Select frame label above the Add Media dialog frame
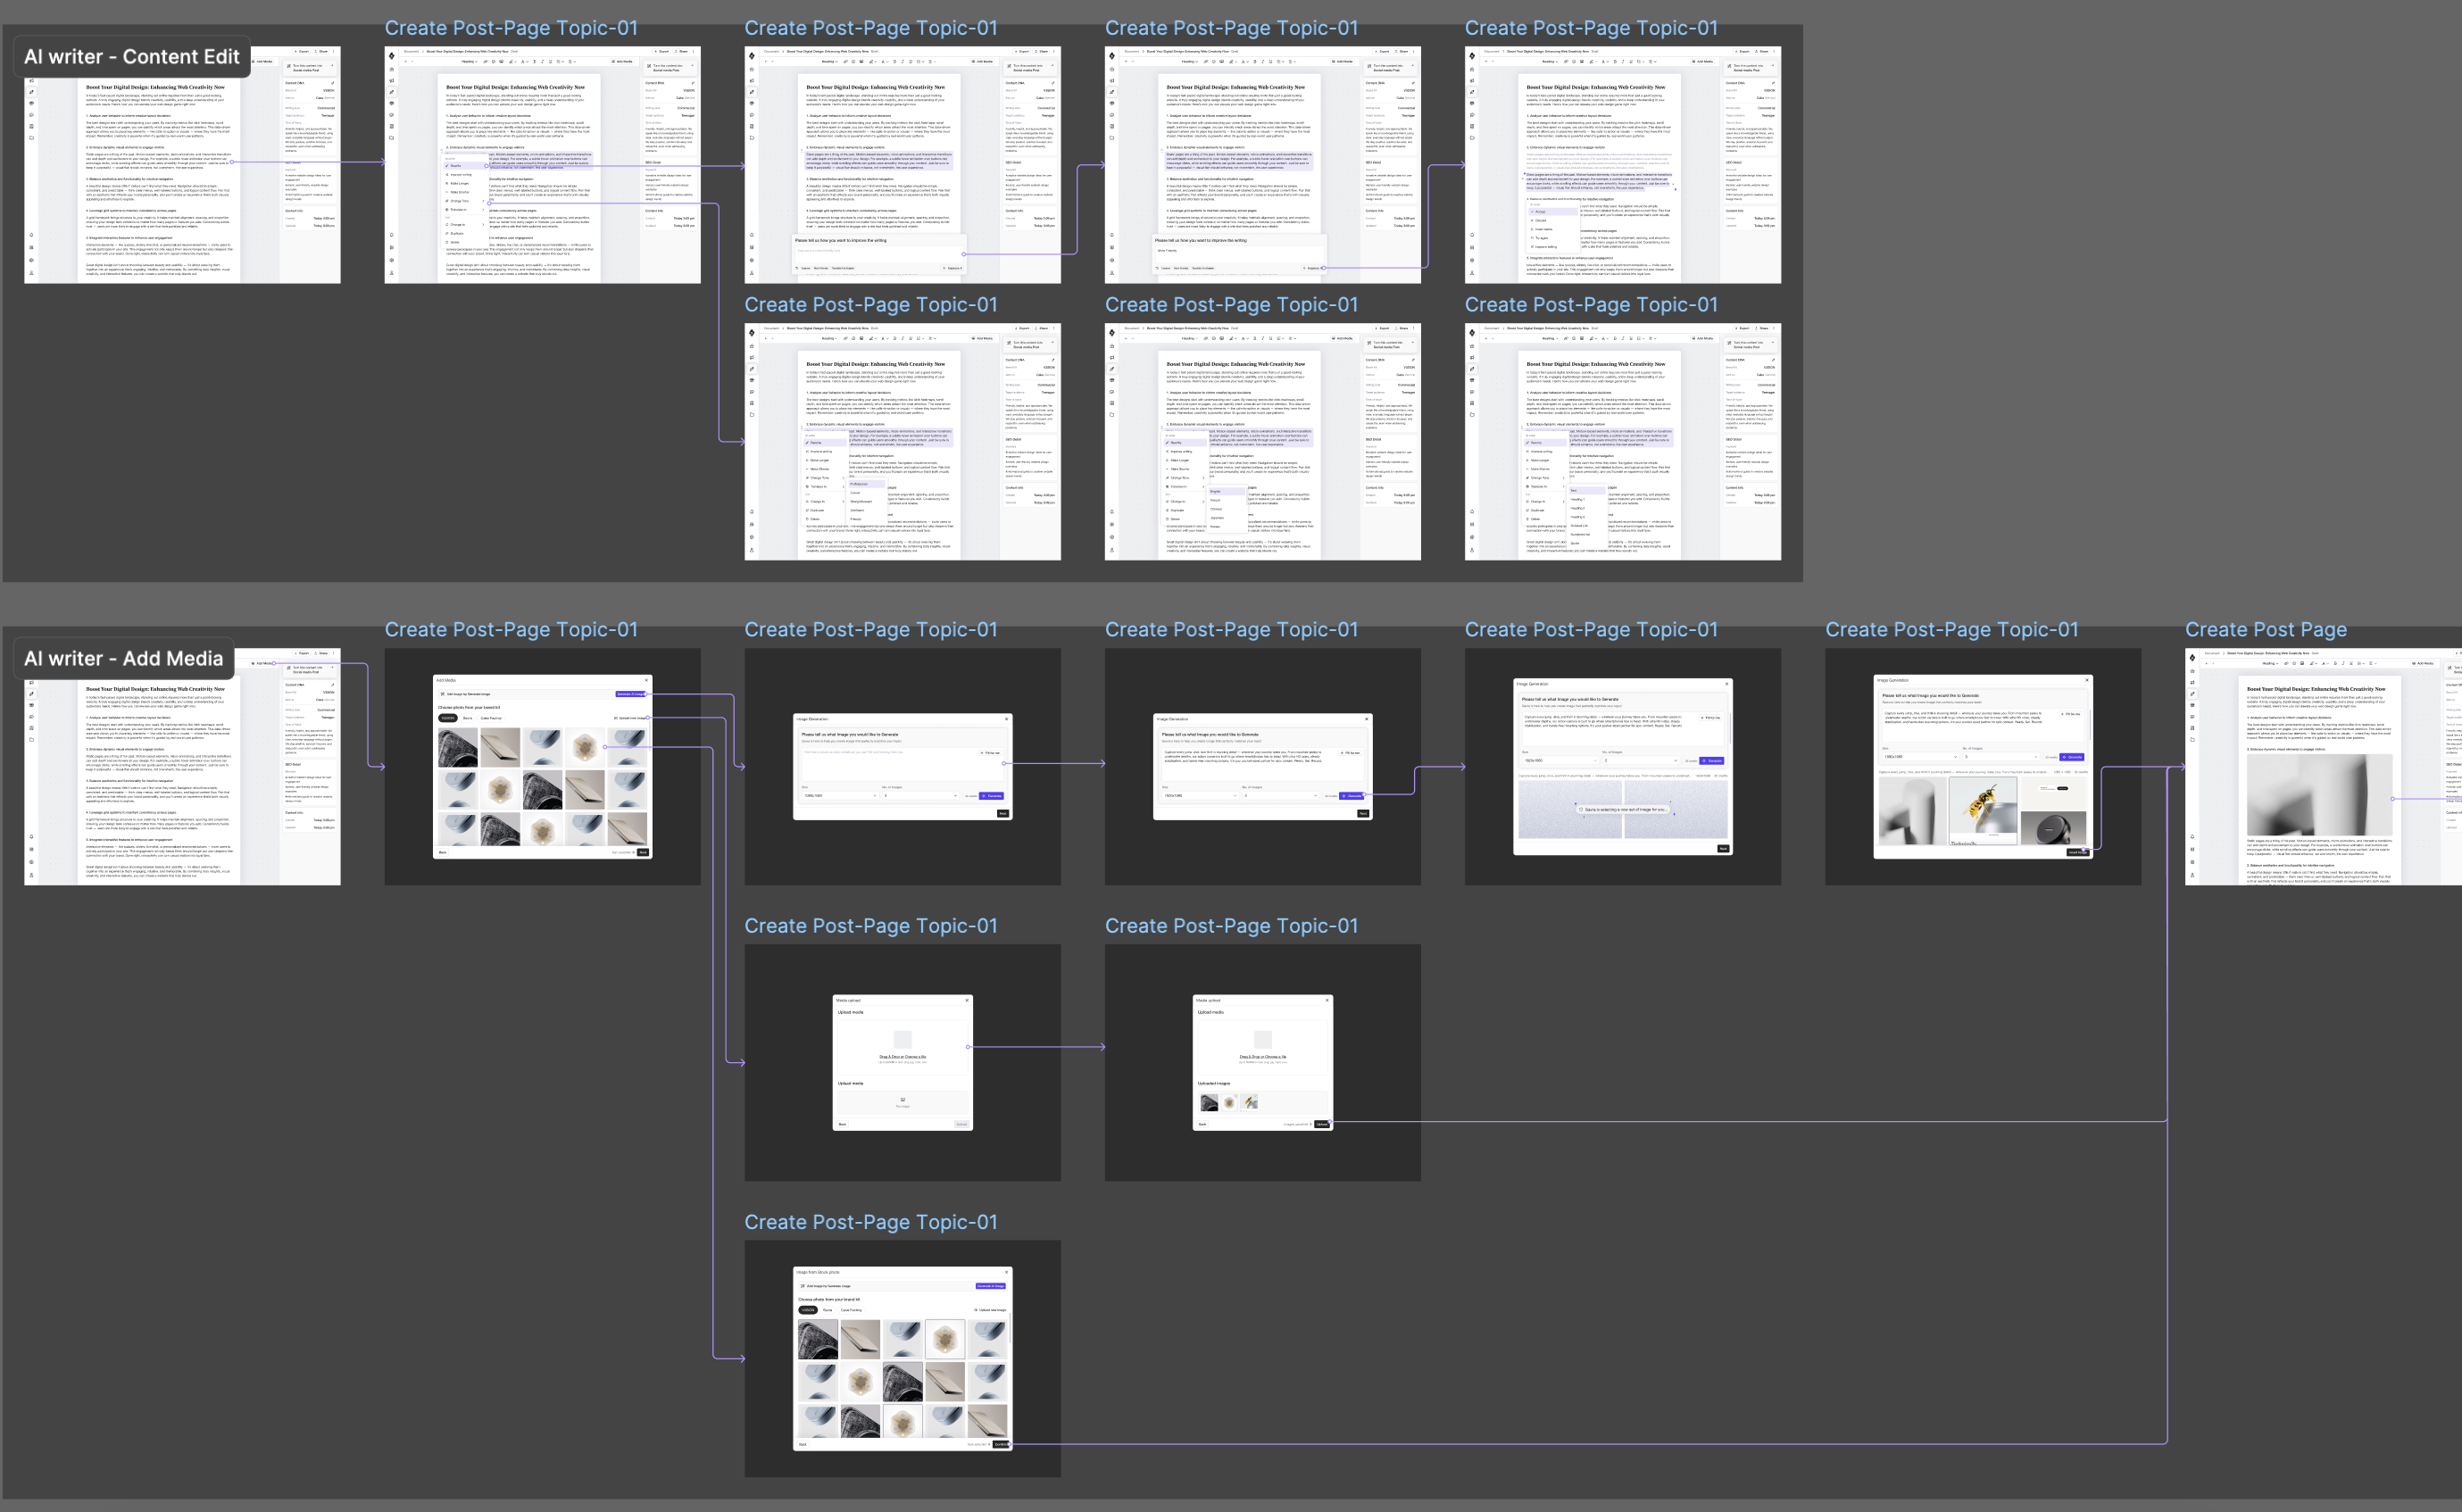Image resolution: width=2462 pixels, height=1512 pixels. click(511, 630)
